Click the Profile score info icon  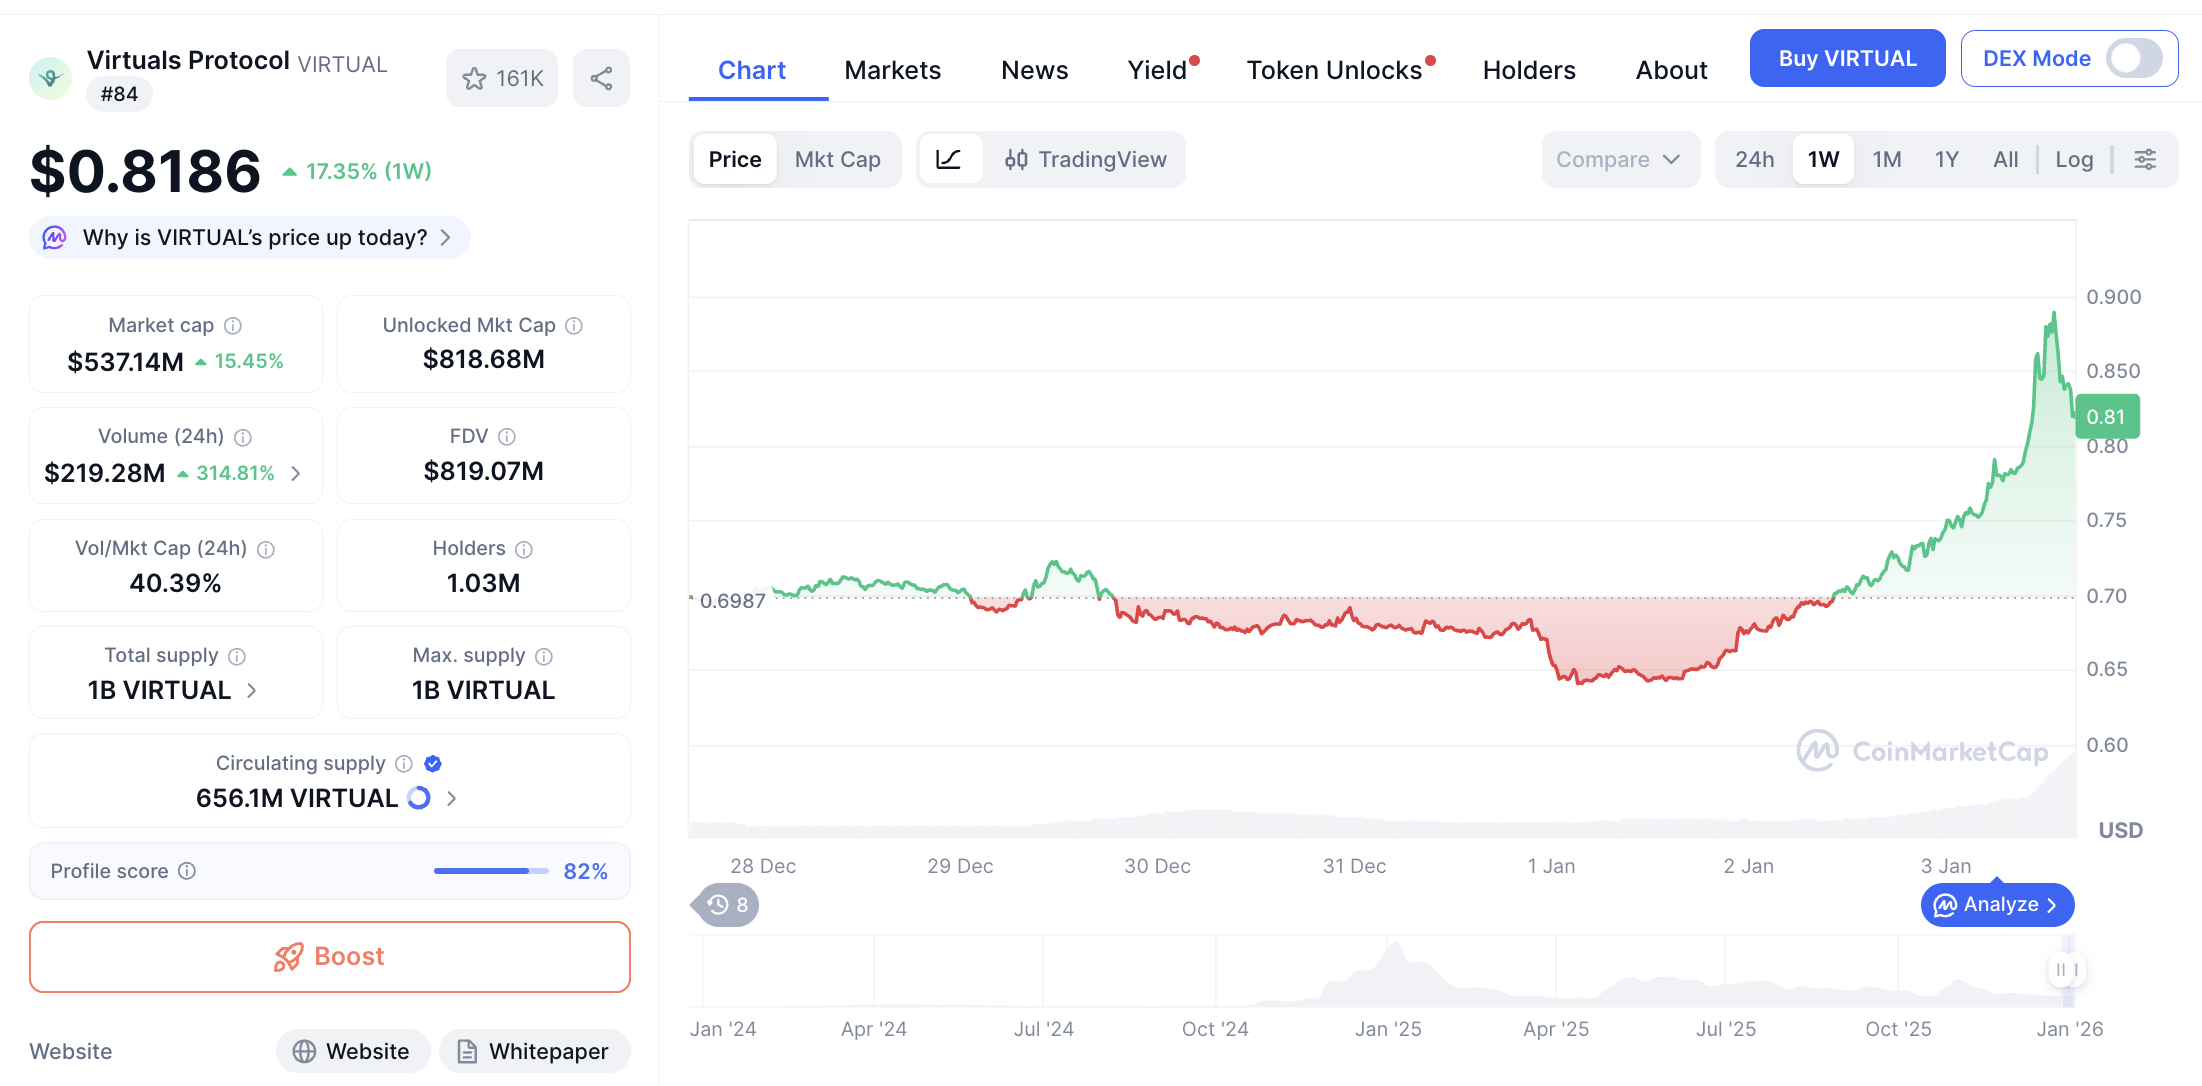coord(187,871)
